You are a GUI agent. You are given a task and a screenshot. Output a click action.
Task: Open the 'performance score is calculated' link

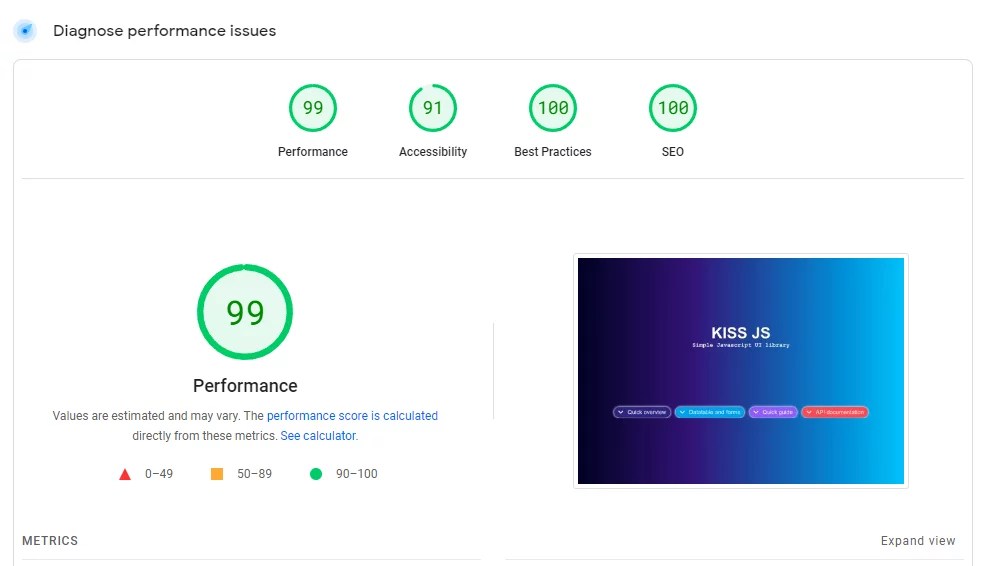(x=352, y=416)
